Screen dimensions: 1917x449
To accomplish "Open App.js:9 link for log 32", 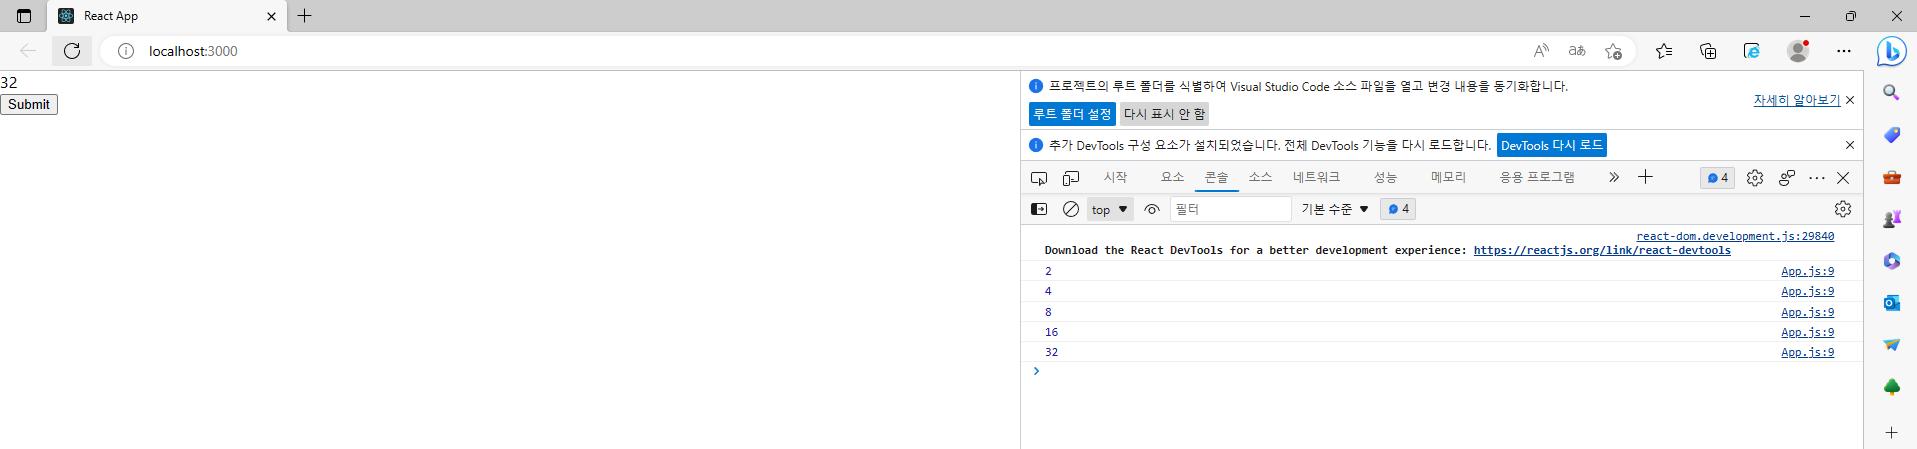I will pos(1807,352).
